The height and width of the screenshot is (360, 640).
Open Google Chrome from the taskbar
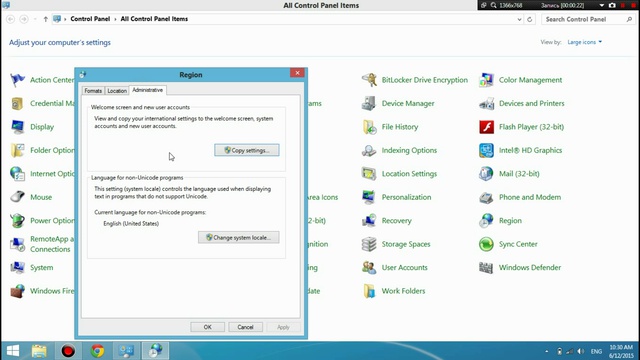pyautogui.click(x=97, y=351)
